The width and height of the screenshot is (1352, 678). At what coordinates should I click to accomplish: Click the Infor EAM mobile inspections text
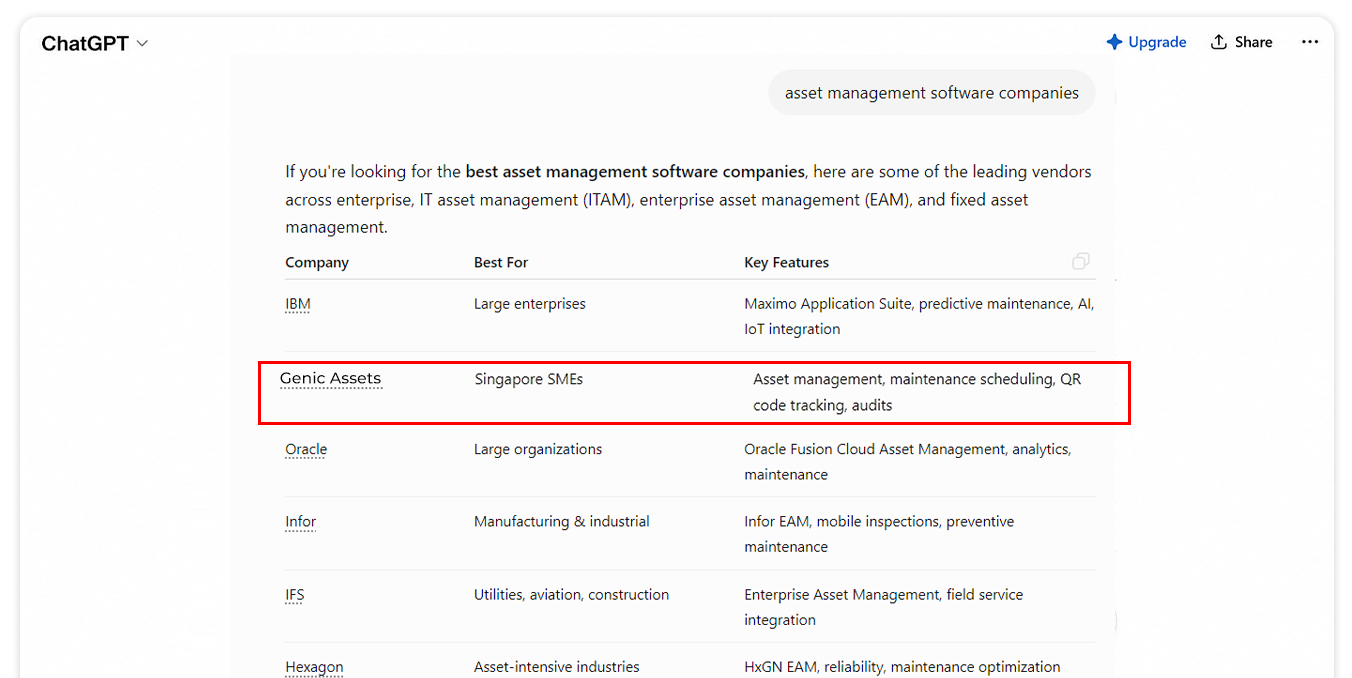coord(879,534)
